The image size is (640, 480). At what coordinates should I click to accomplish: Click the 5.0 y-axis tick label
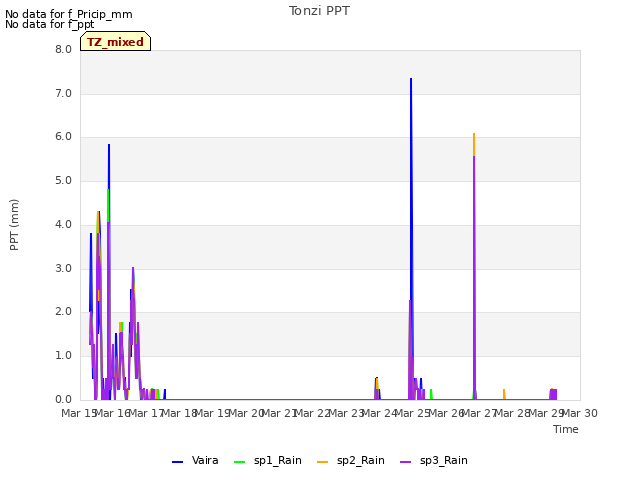coord(63,180)
